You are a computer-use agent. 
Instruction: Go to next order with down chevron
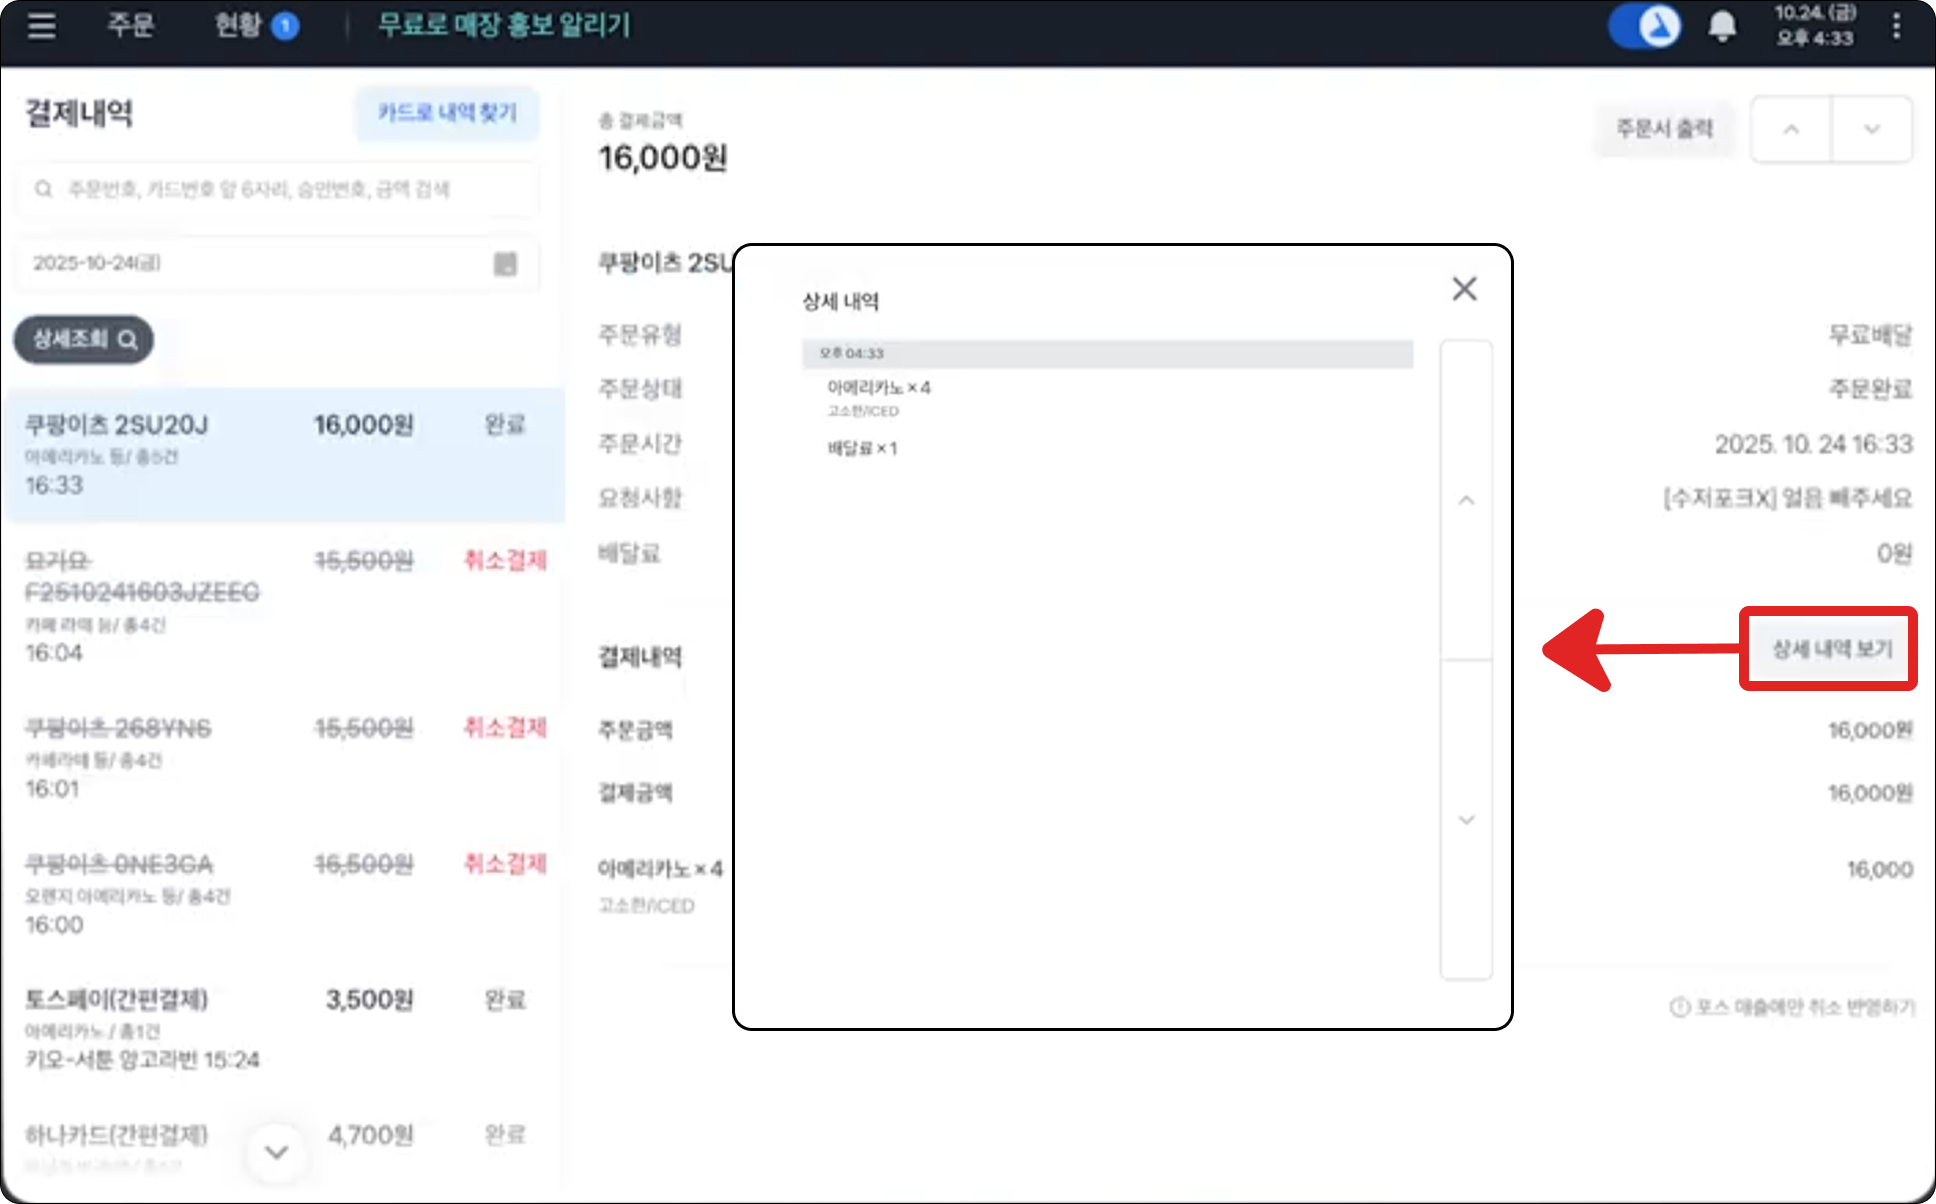[x=1871, y=129]
